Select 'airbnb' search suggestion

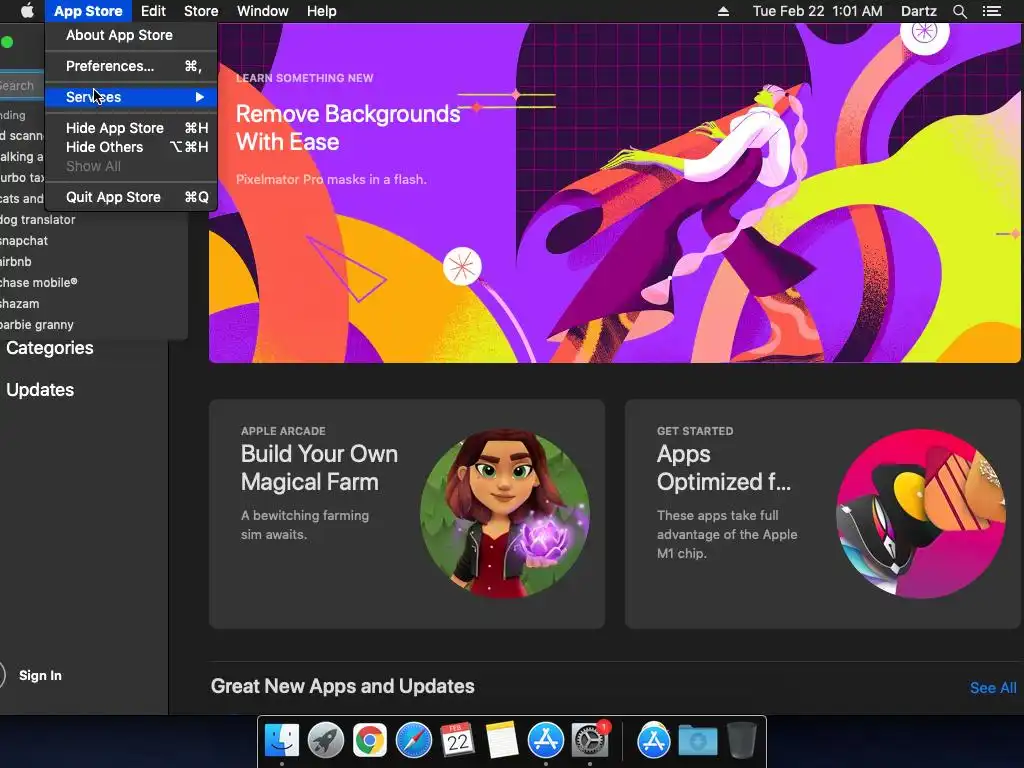(16, 262)
